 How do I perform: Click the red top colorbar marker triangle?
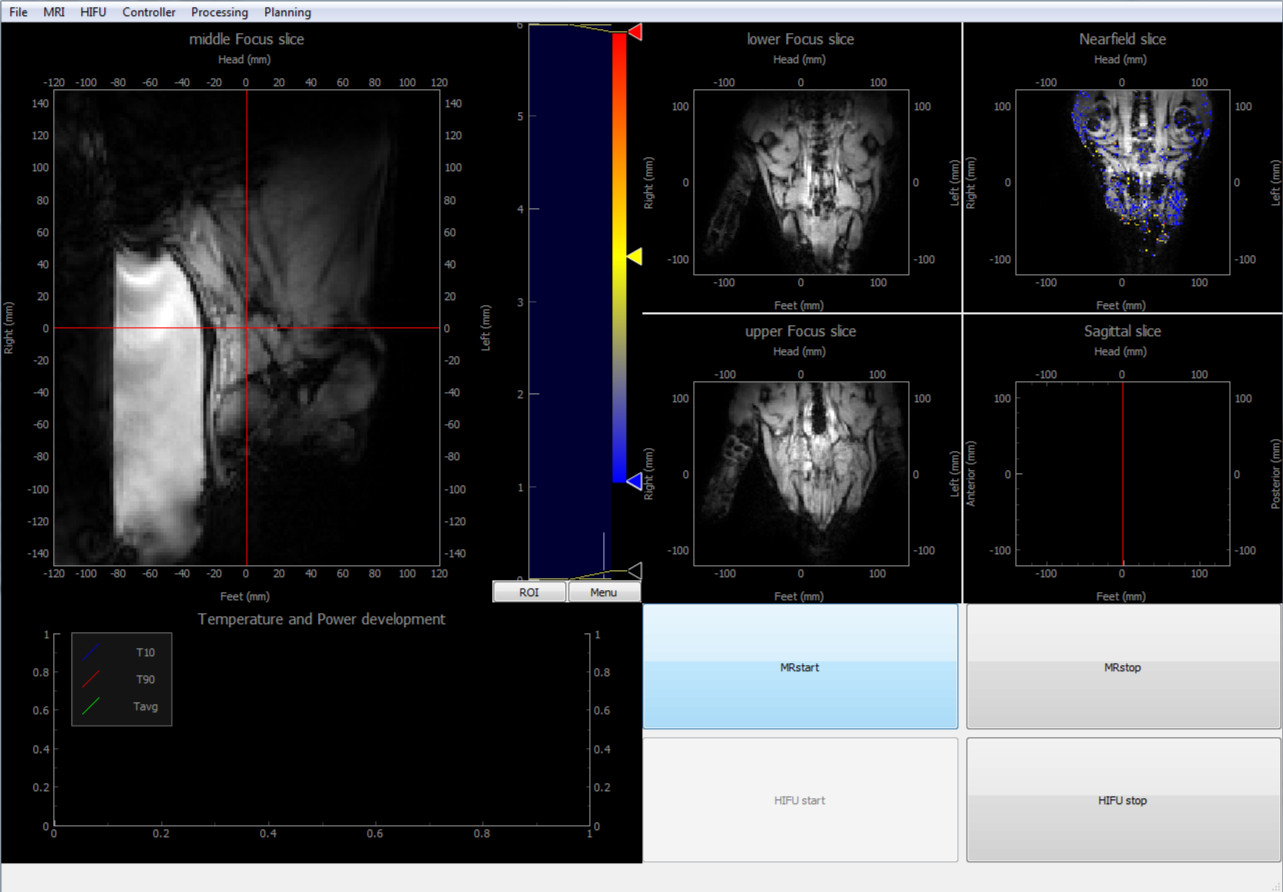[634, 33]
